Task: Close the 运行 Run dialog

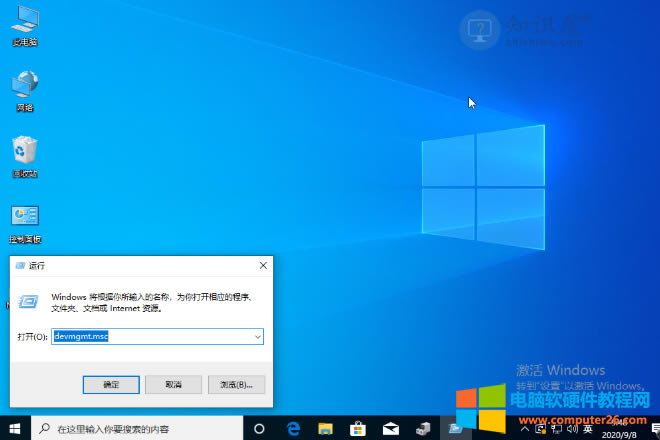Action: click(x=263, y=266)
